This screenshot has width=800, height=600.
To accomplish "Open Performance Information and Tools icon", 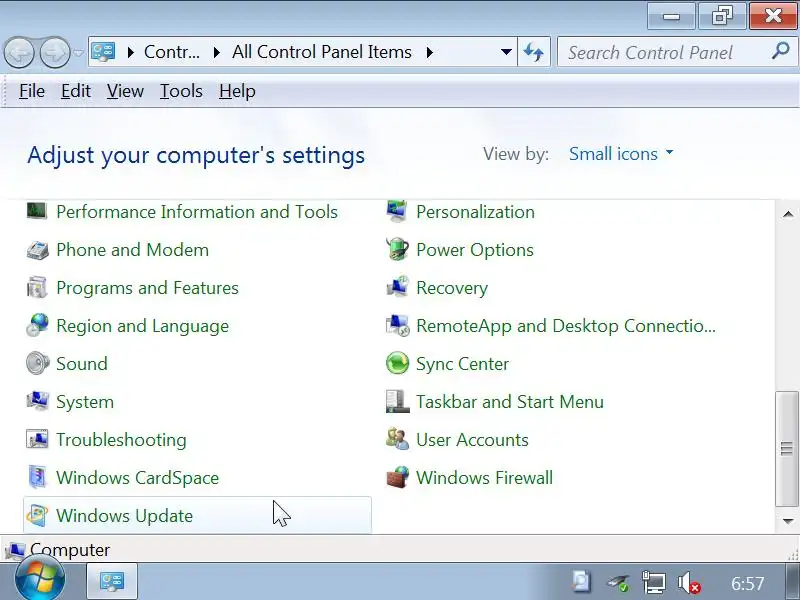I will click(37, 211).
